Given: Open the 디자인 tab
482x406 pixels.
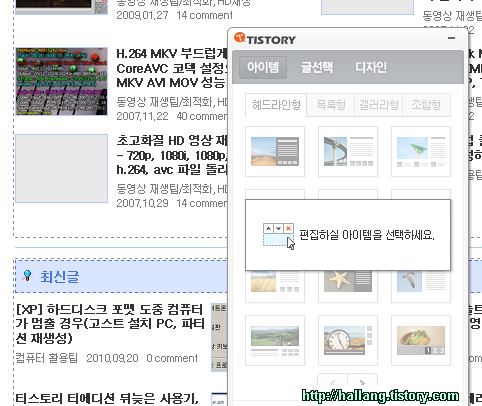Looking at the screenshot, I should [371, 67].
